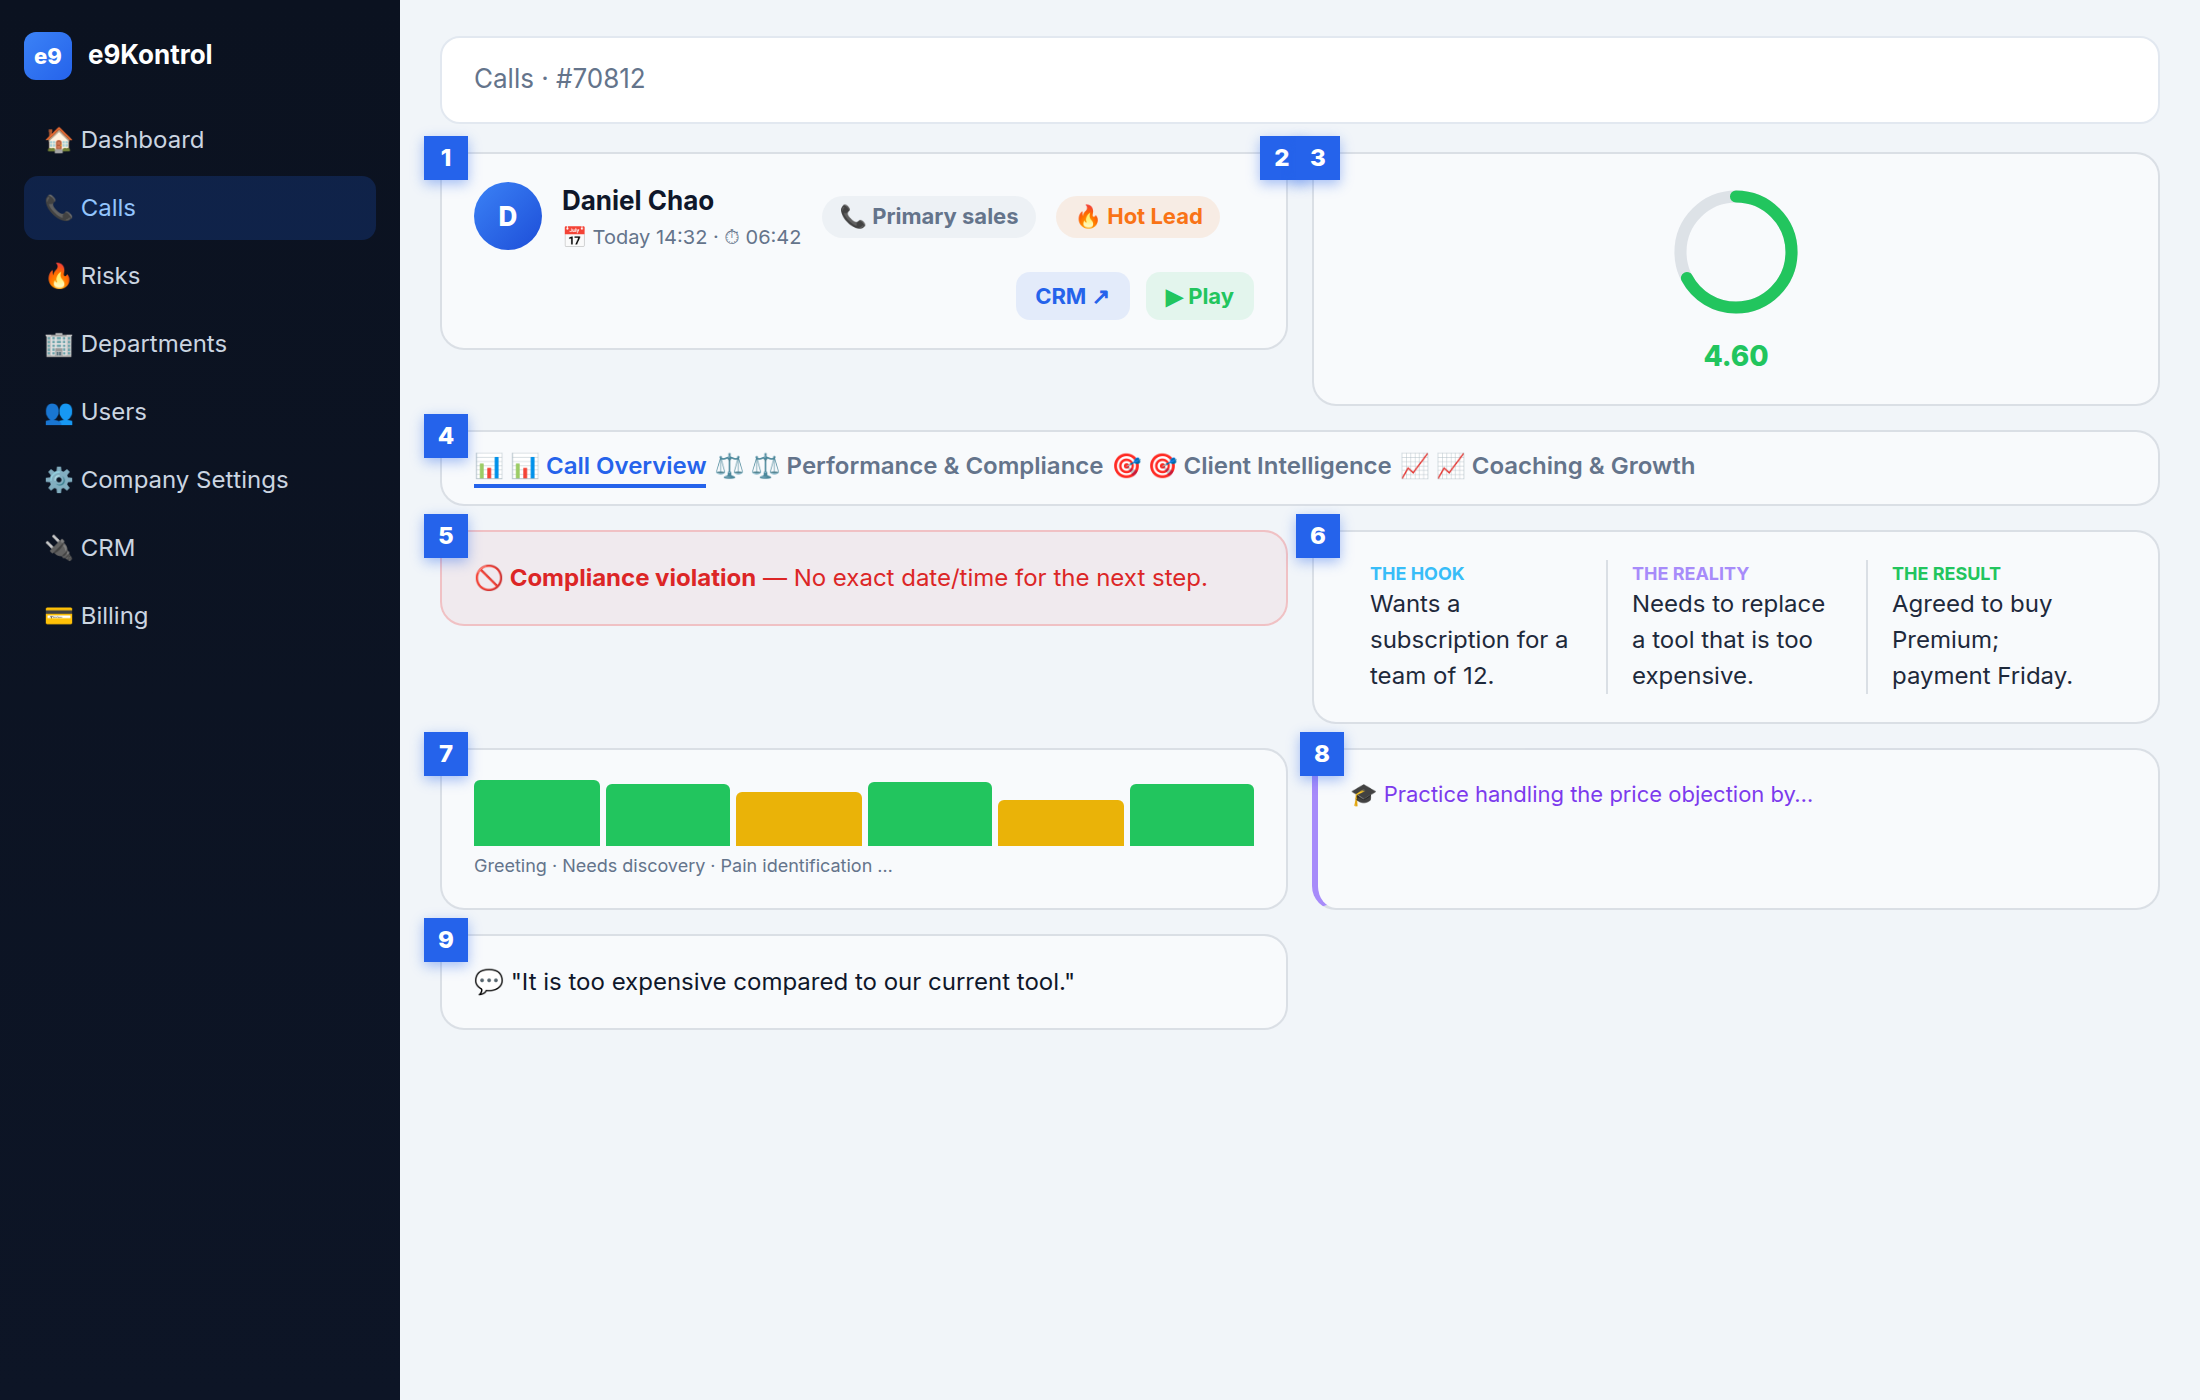Viewport: 2200px width, 1400px height.
Task: Click the Company Settings gear icon
Action: point(59,480)
